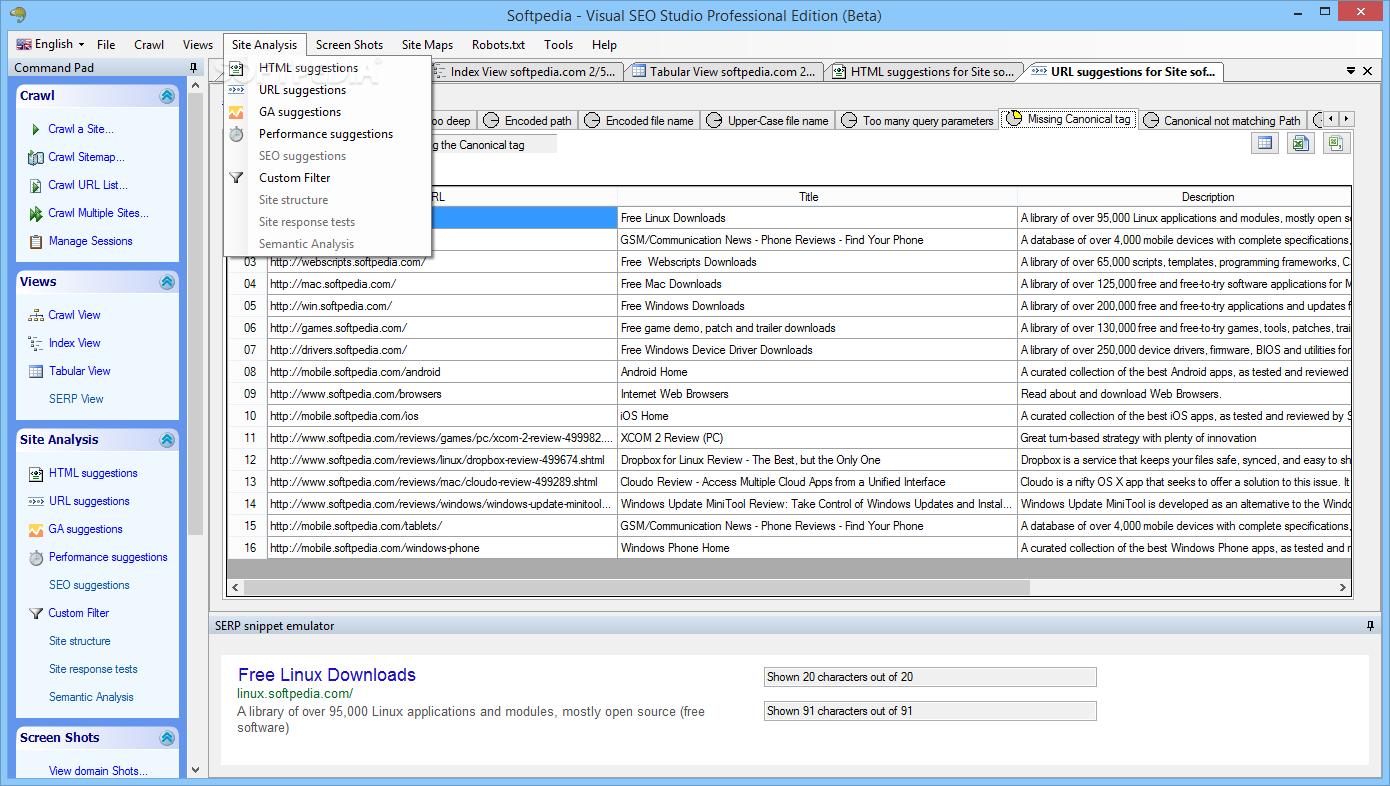Switch to Tabular View softpedia.com tab
This screenshot has height=786, width=1390.
tap(725, 72)
